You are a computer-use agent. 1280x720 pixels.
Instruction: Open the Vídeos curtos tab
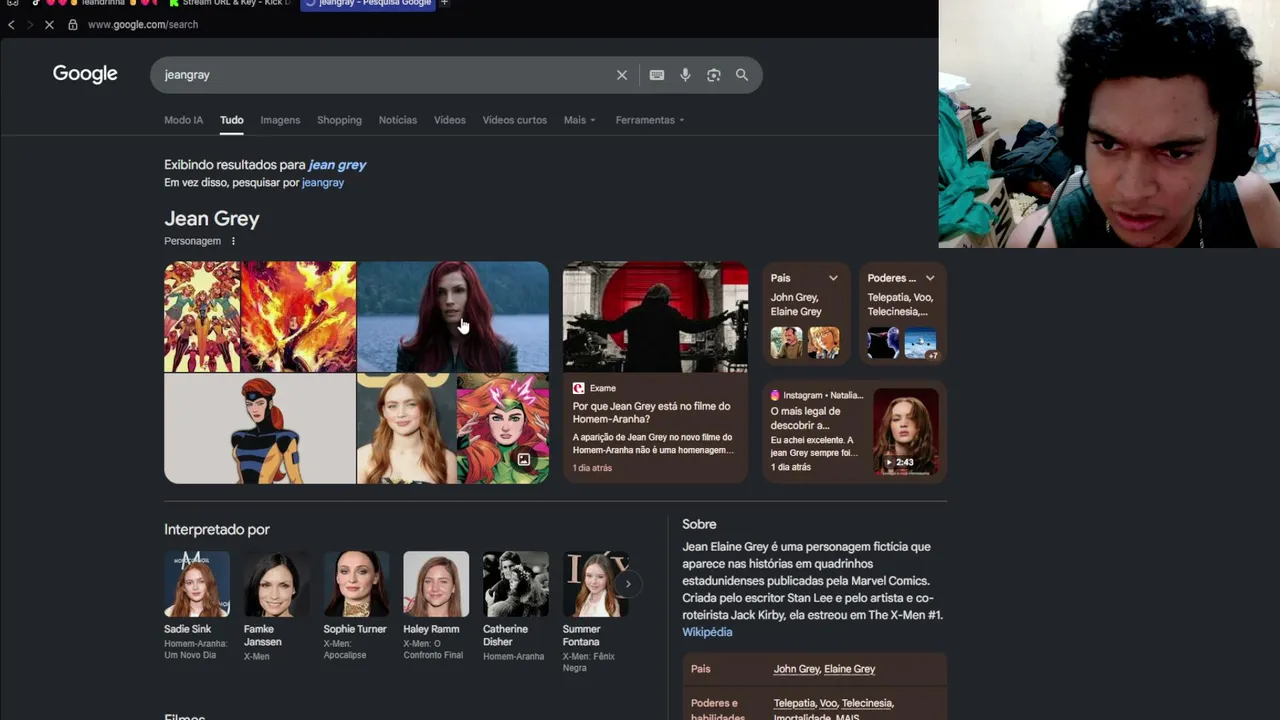(x=515, y=120)
